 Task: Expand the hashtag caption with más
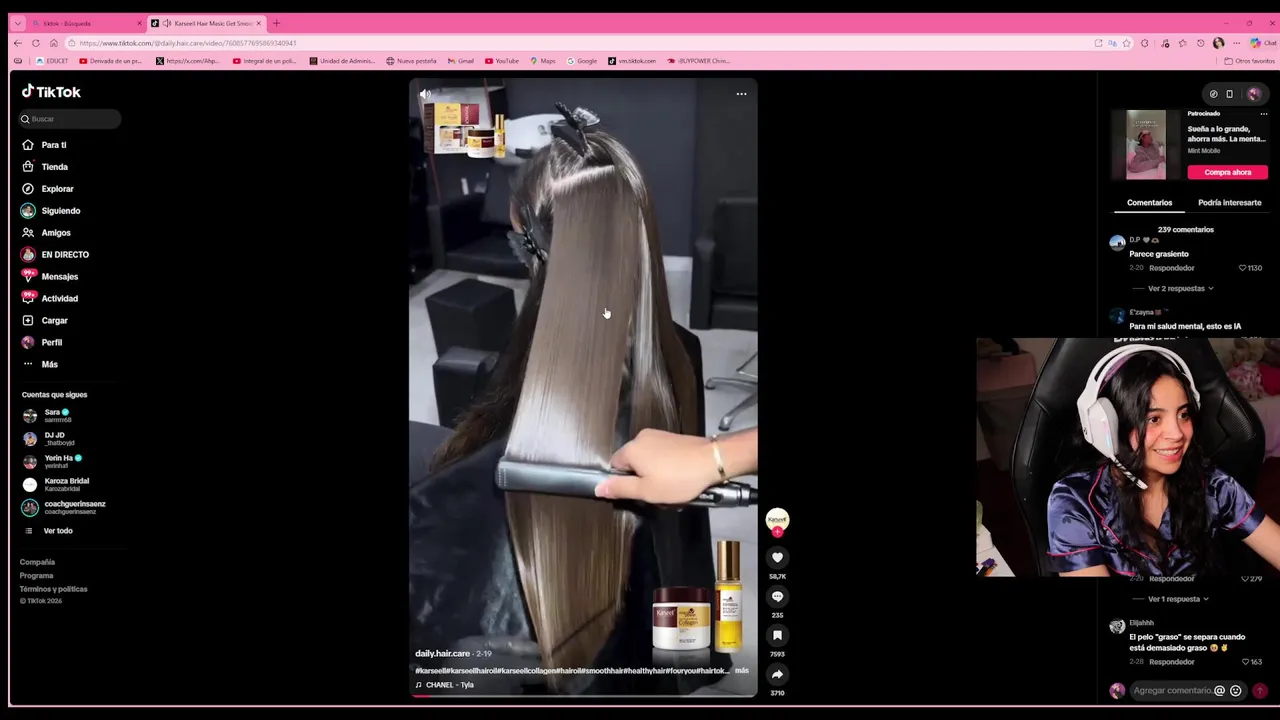742,671
